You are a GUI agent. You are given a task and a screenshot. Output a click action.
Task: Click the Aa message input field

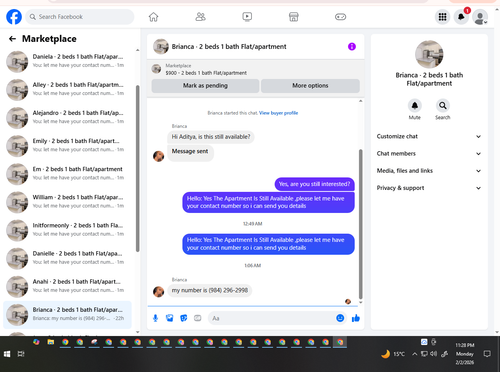277,318
